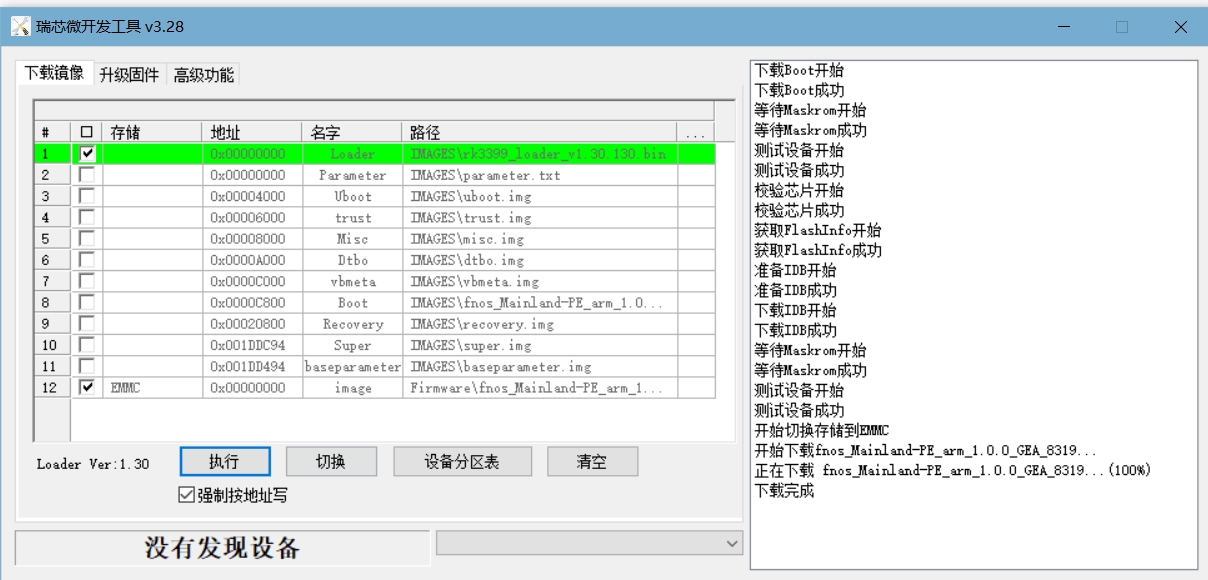Click the 路径 column header

[540, 132]
